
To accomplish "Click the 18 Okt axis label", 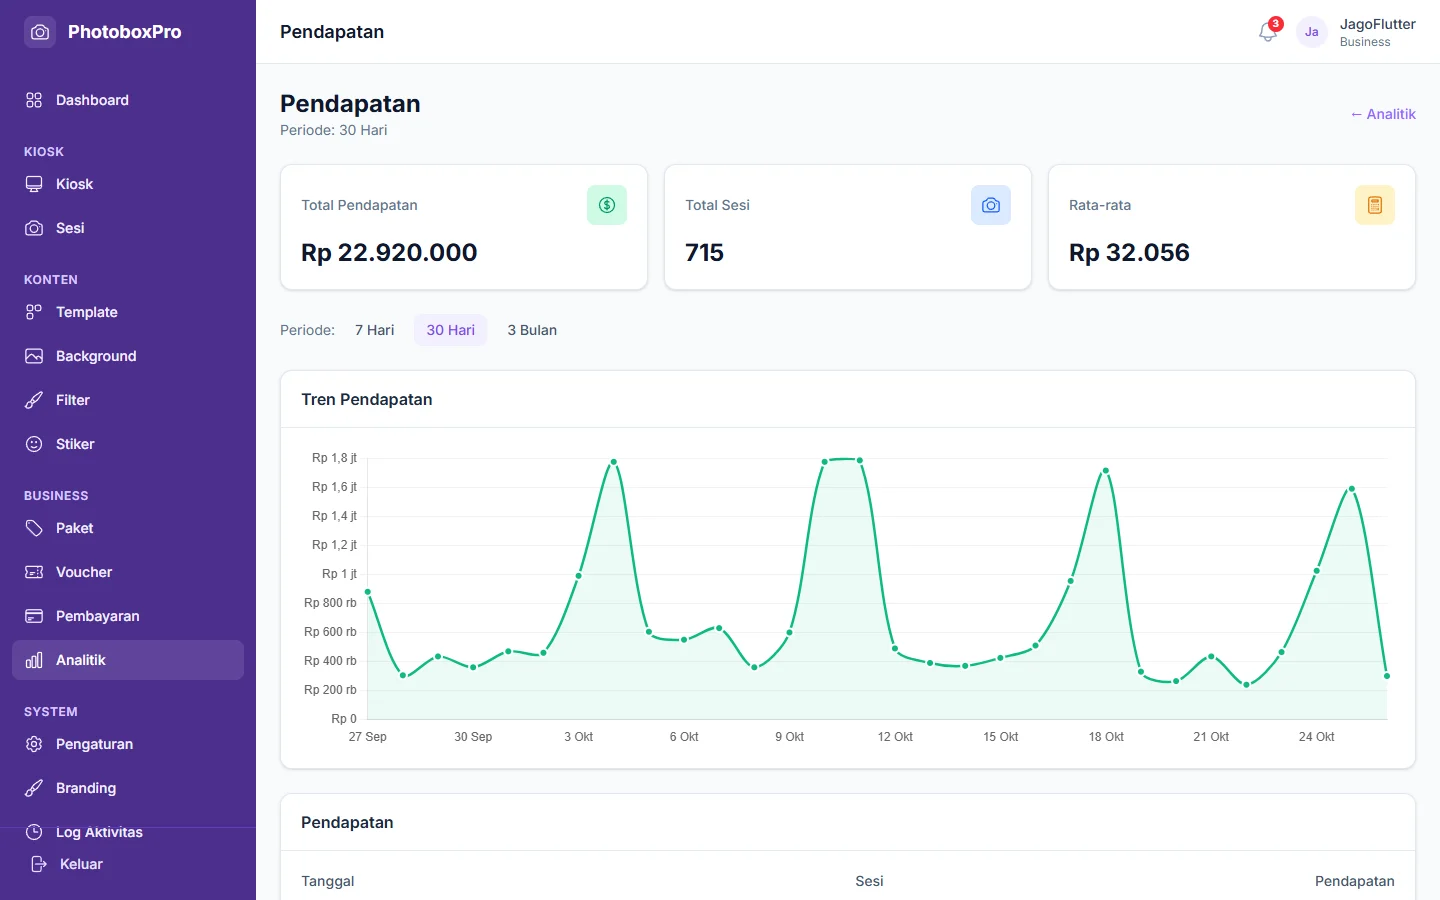I will [1106, 737].
